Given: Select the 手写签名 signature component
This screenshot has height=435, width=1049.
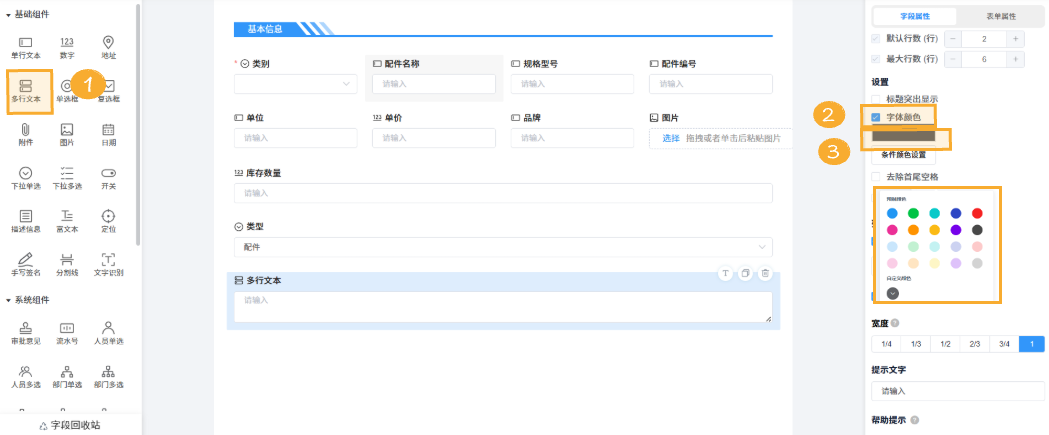Looking at the screenshot, I should coord(26,264).
